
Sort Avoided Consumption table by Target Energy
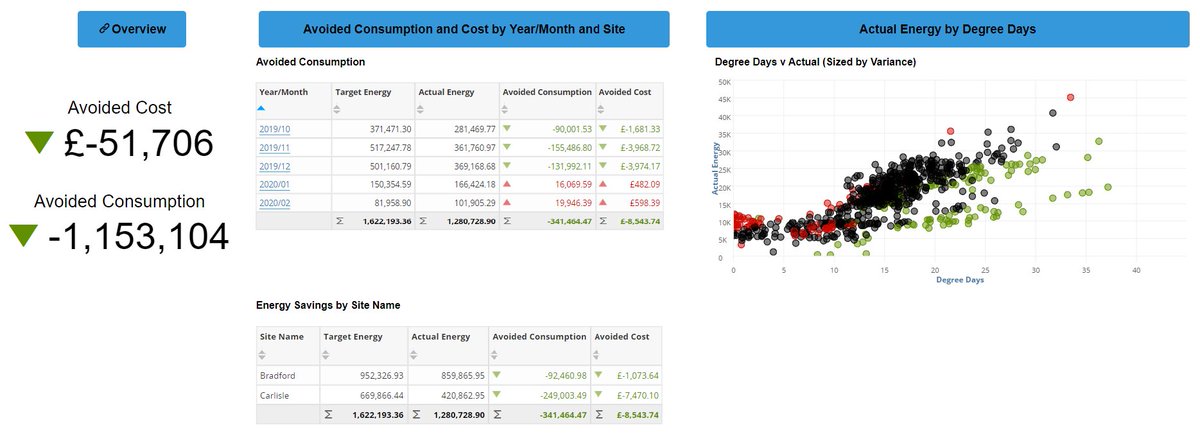pyautogui.click(x=338, y=109)
